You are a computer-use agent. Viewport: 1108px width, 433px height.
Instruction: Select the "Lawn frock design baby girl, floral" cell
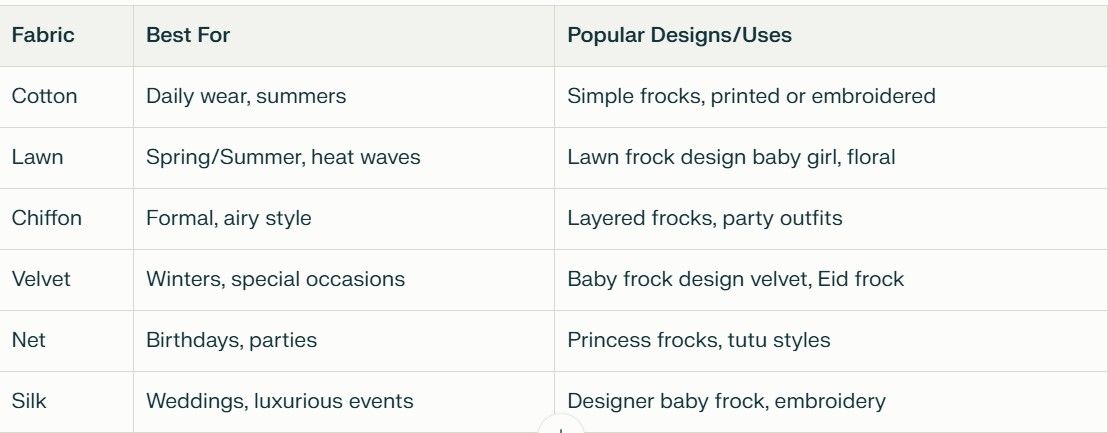click(x=731, y=158)
